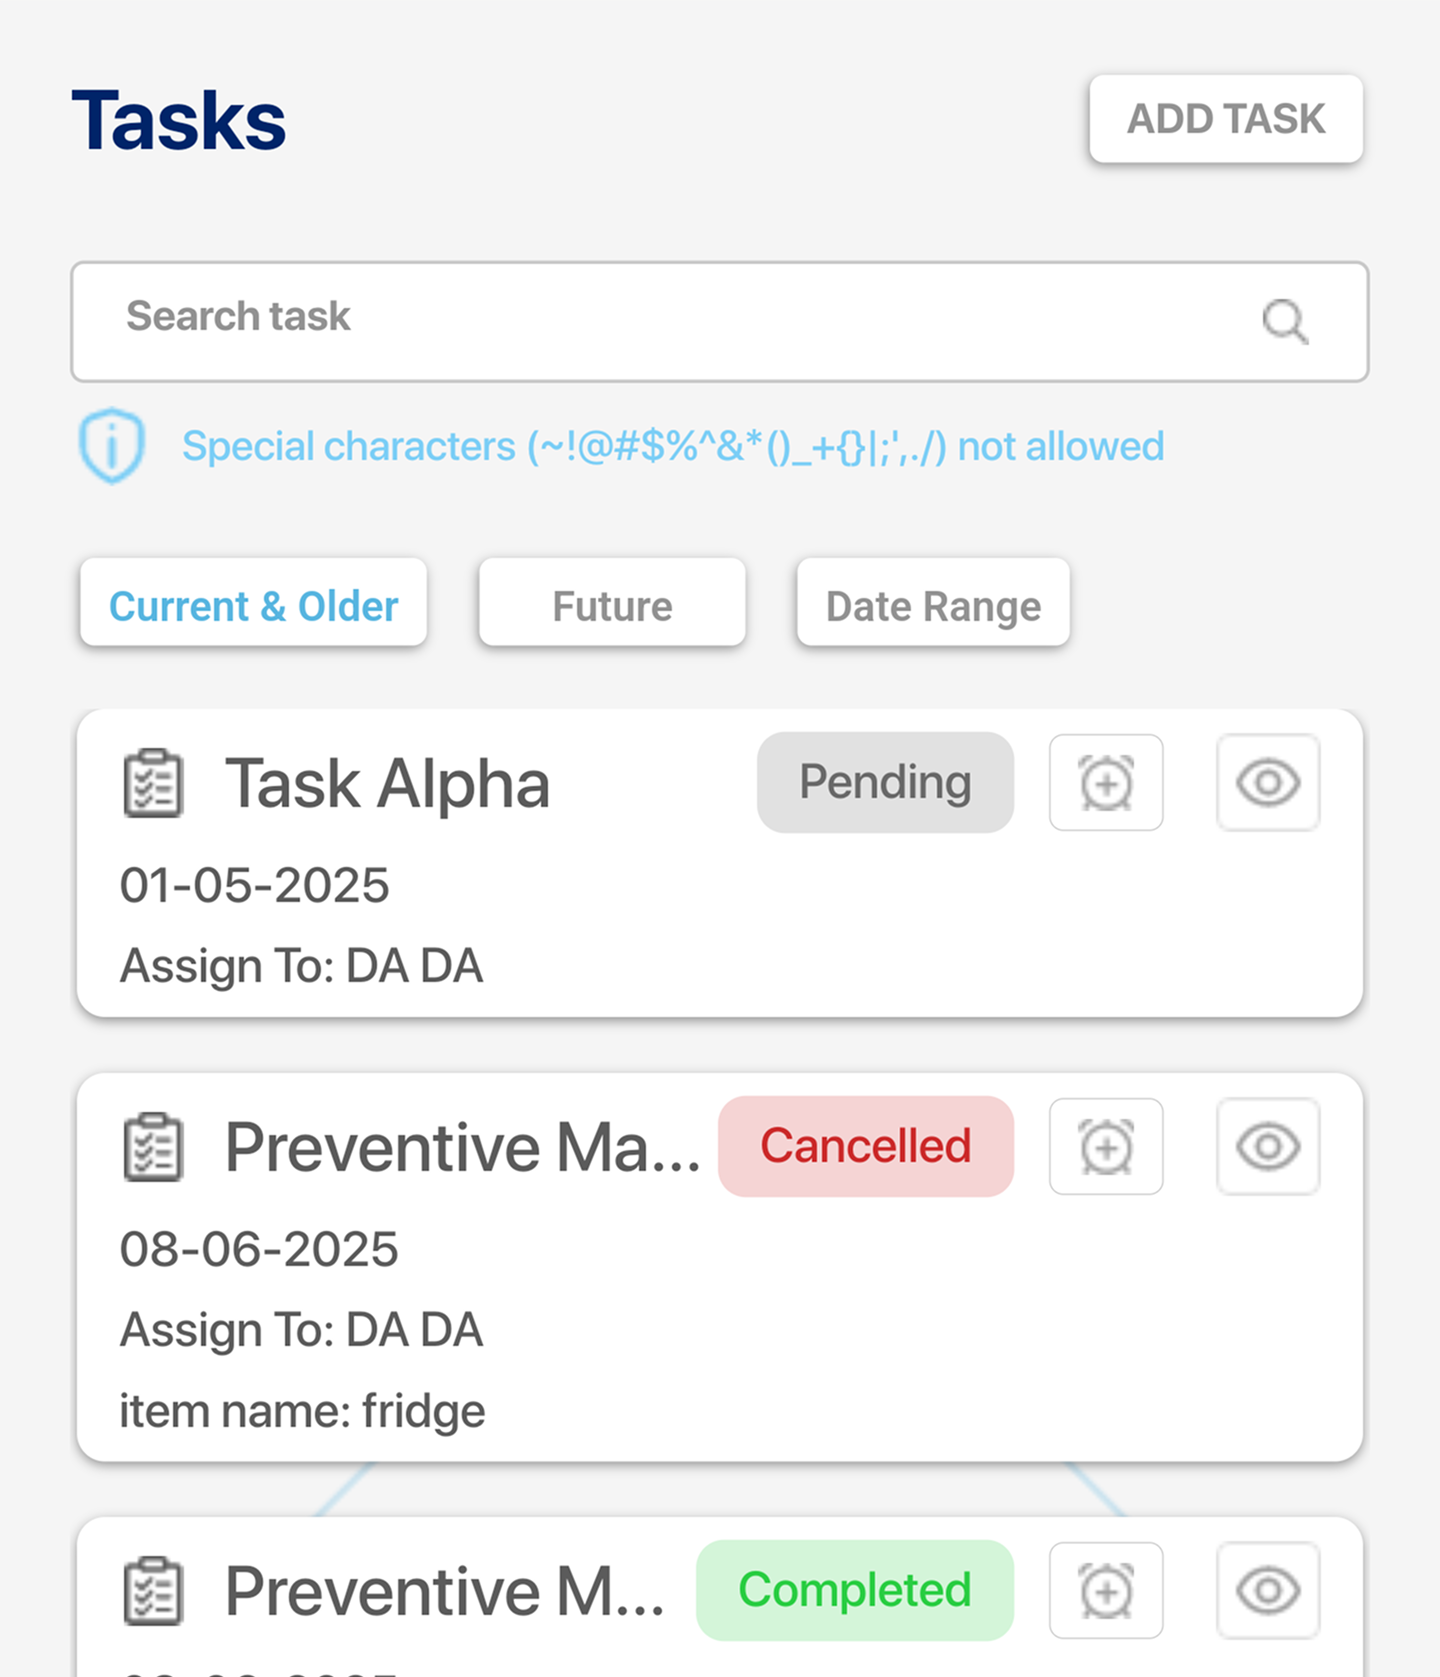Open the Date Range filter
This screenshot has width=1440, height=1677.
(x=933, y=602)
